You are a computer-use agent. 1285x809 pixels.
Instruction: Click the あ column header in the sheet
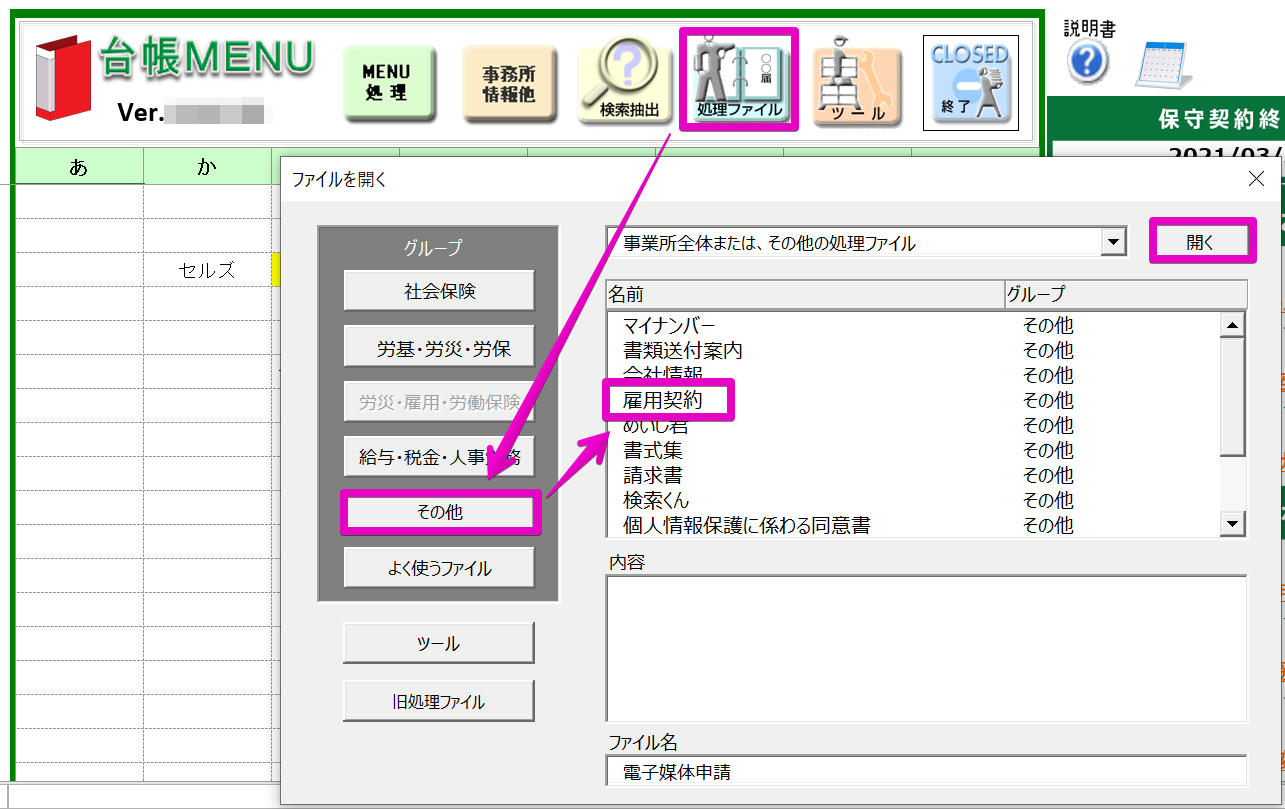[x=79, y=167]
